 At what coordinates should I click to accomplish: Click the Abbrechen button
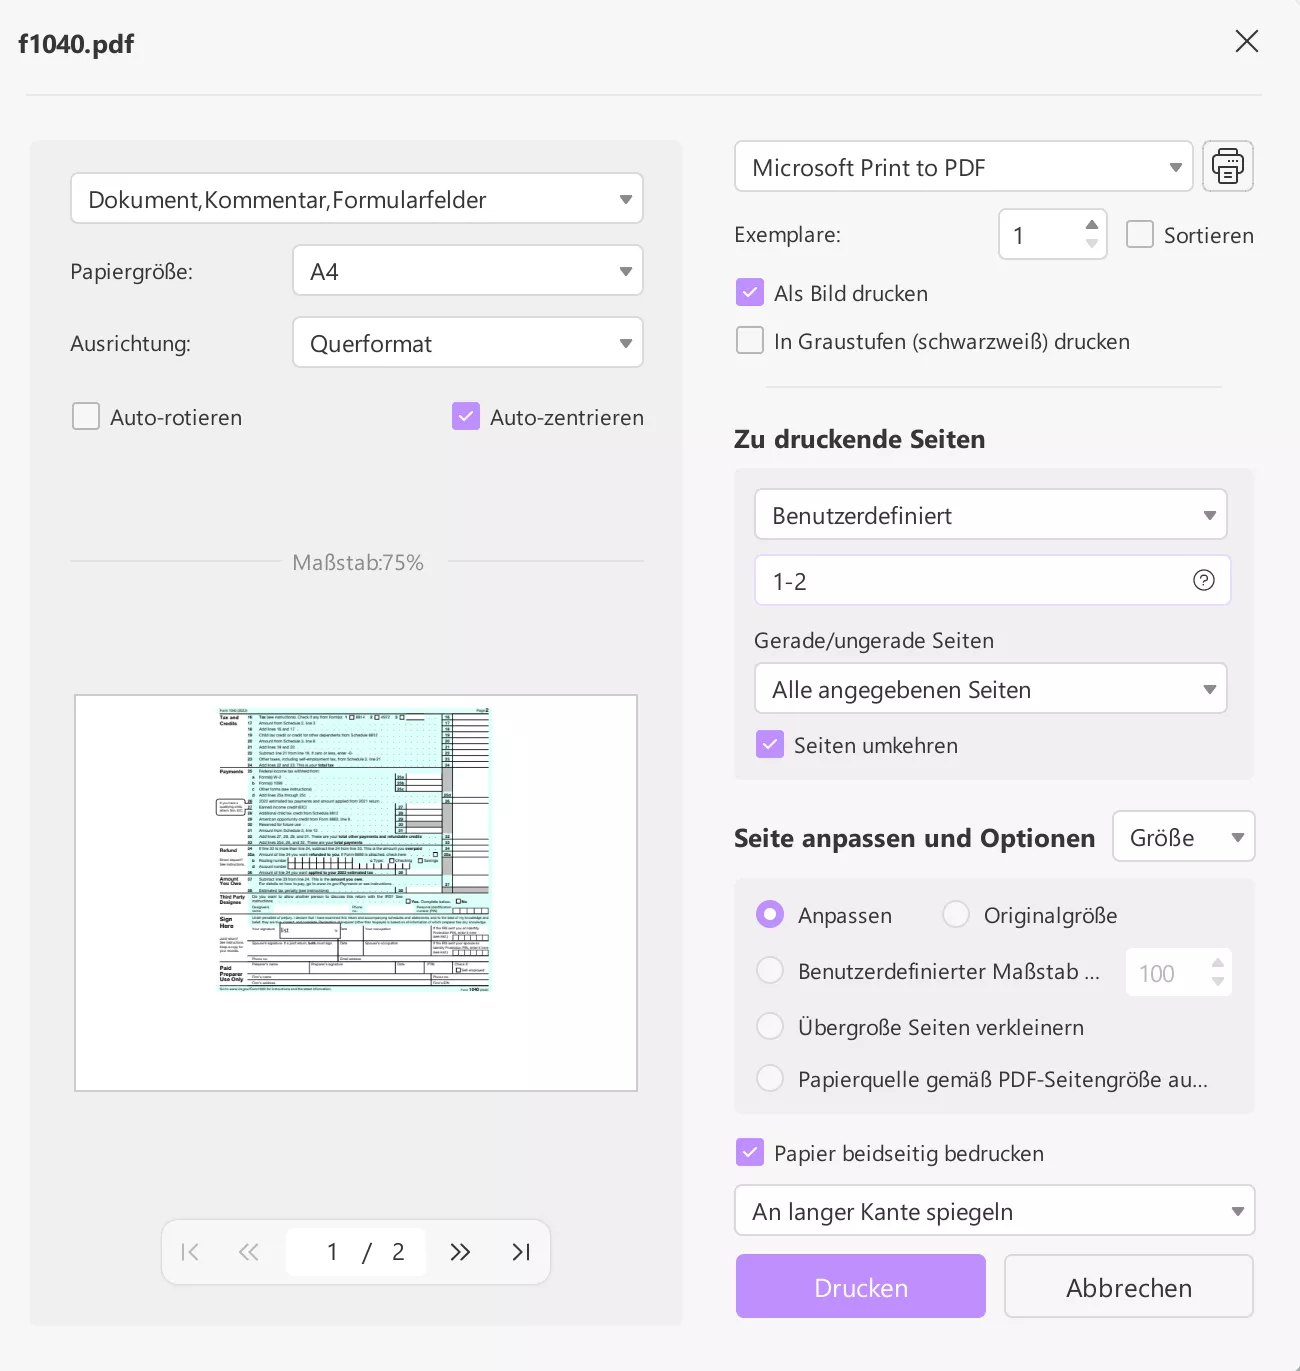pos(1128,1287)
